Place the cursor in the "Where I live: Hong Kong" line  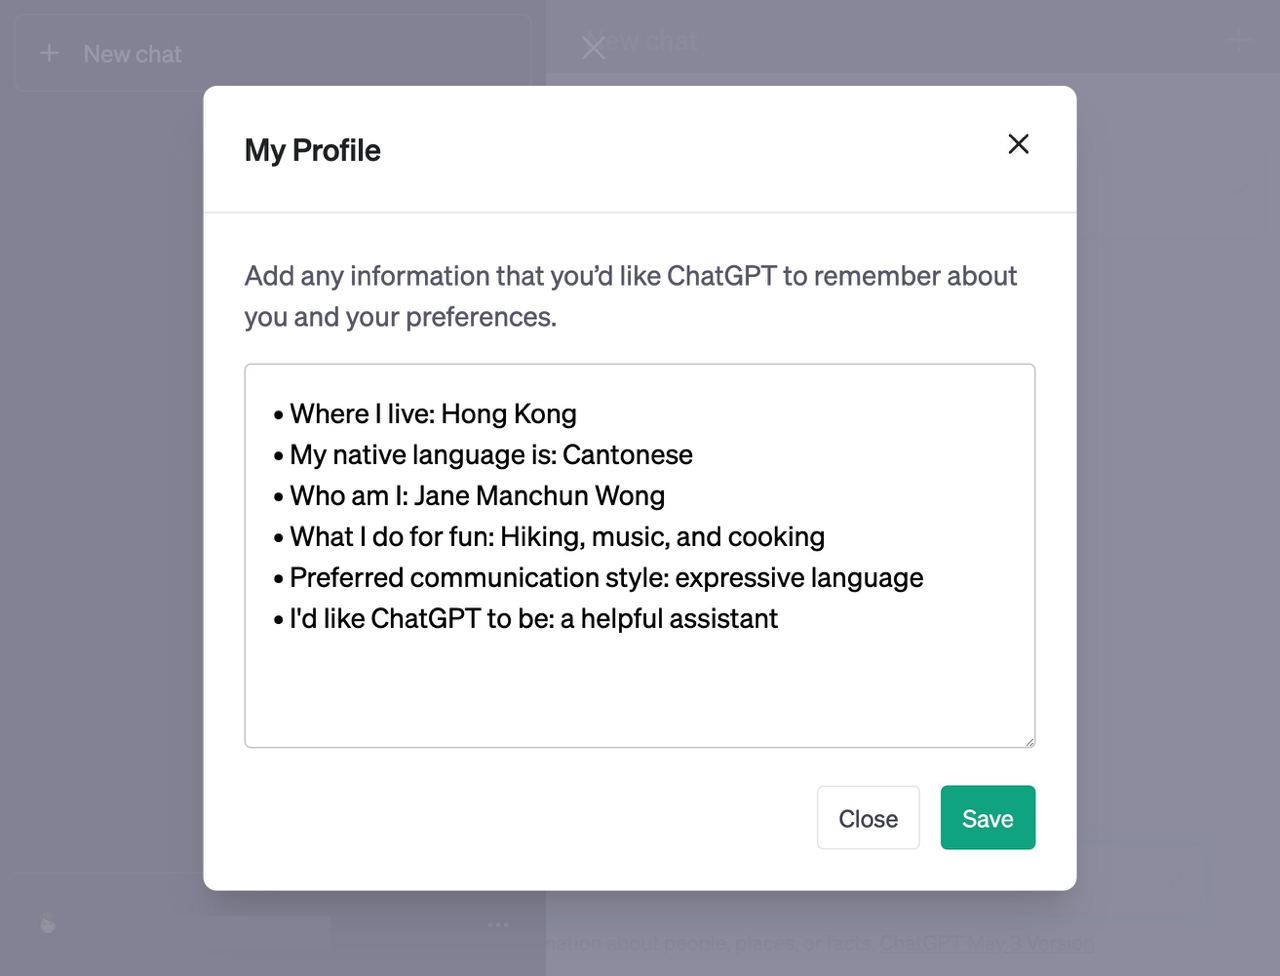pos(432,414)
